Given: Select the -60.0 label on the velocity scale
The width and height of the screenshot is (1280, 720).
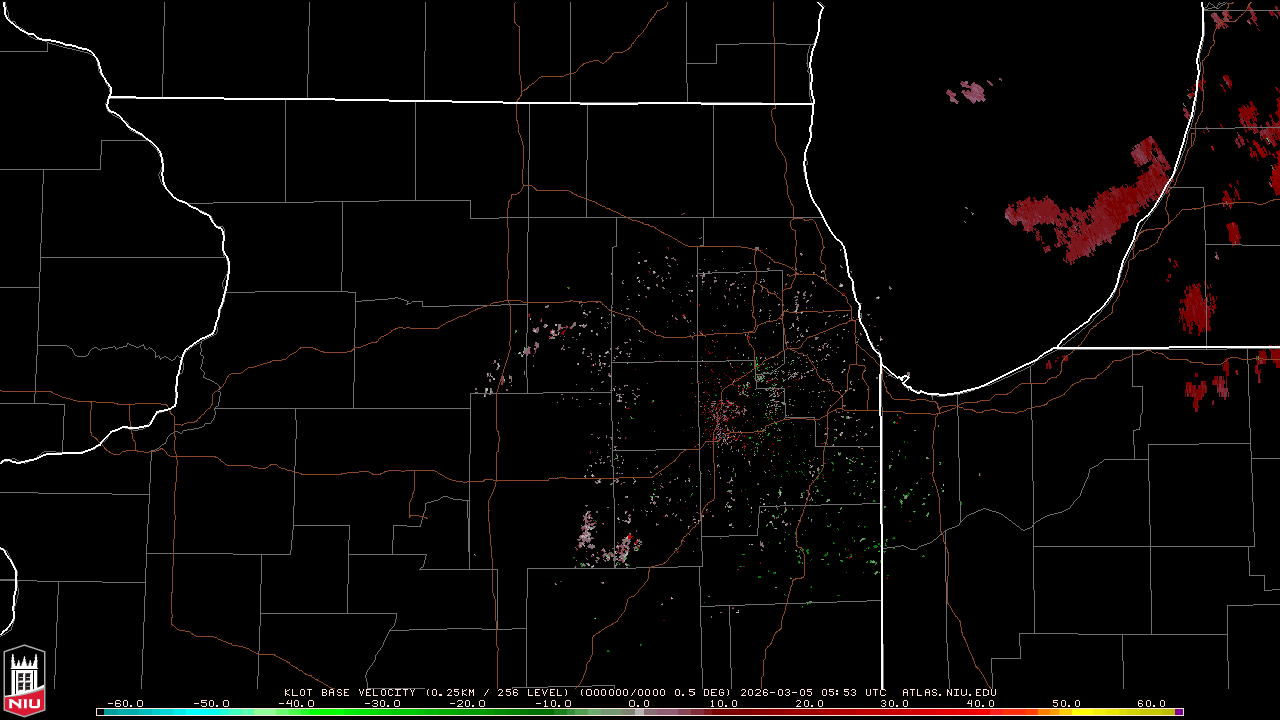Looking at the screenshot, I should pyautogui.click(x=125, y=703).
